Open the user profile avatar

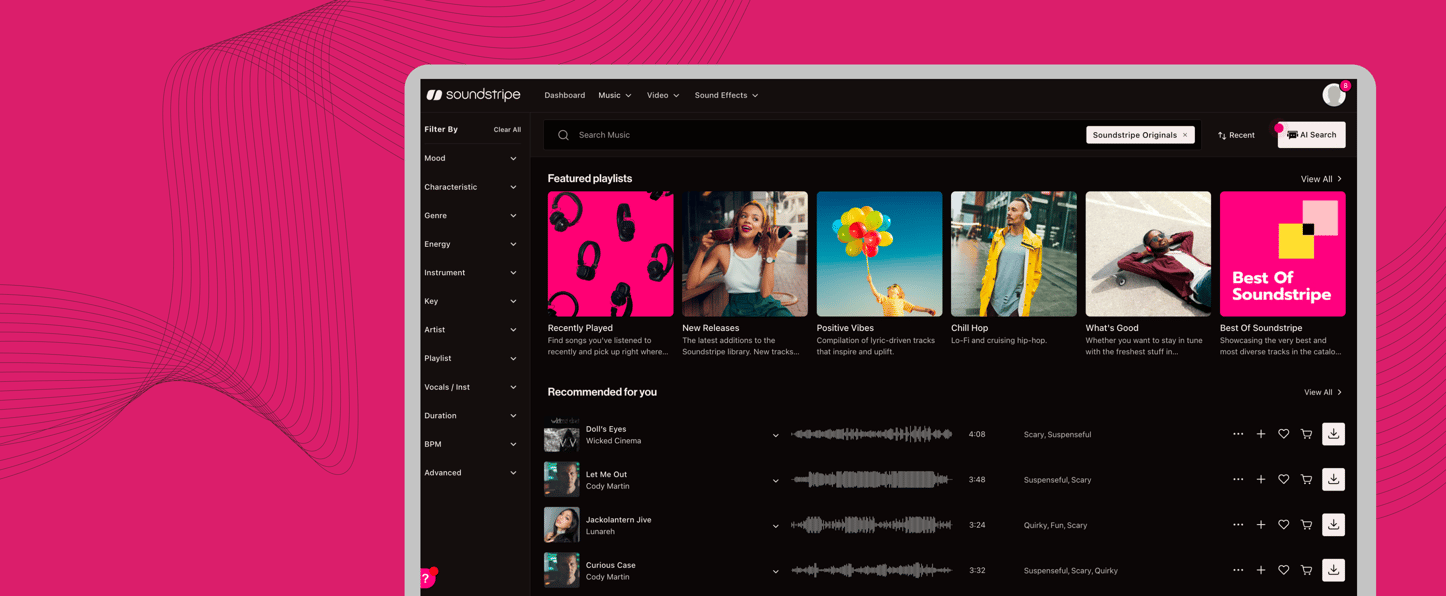[1333, 95]
